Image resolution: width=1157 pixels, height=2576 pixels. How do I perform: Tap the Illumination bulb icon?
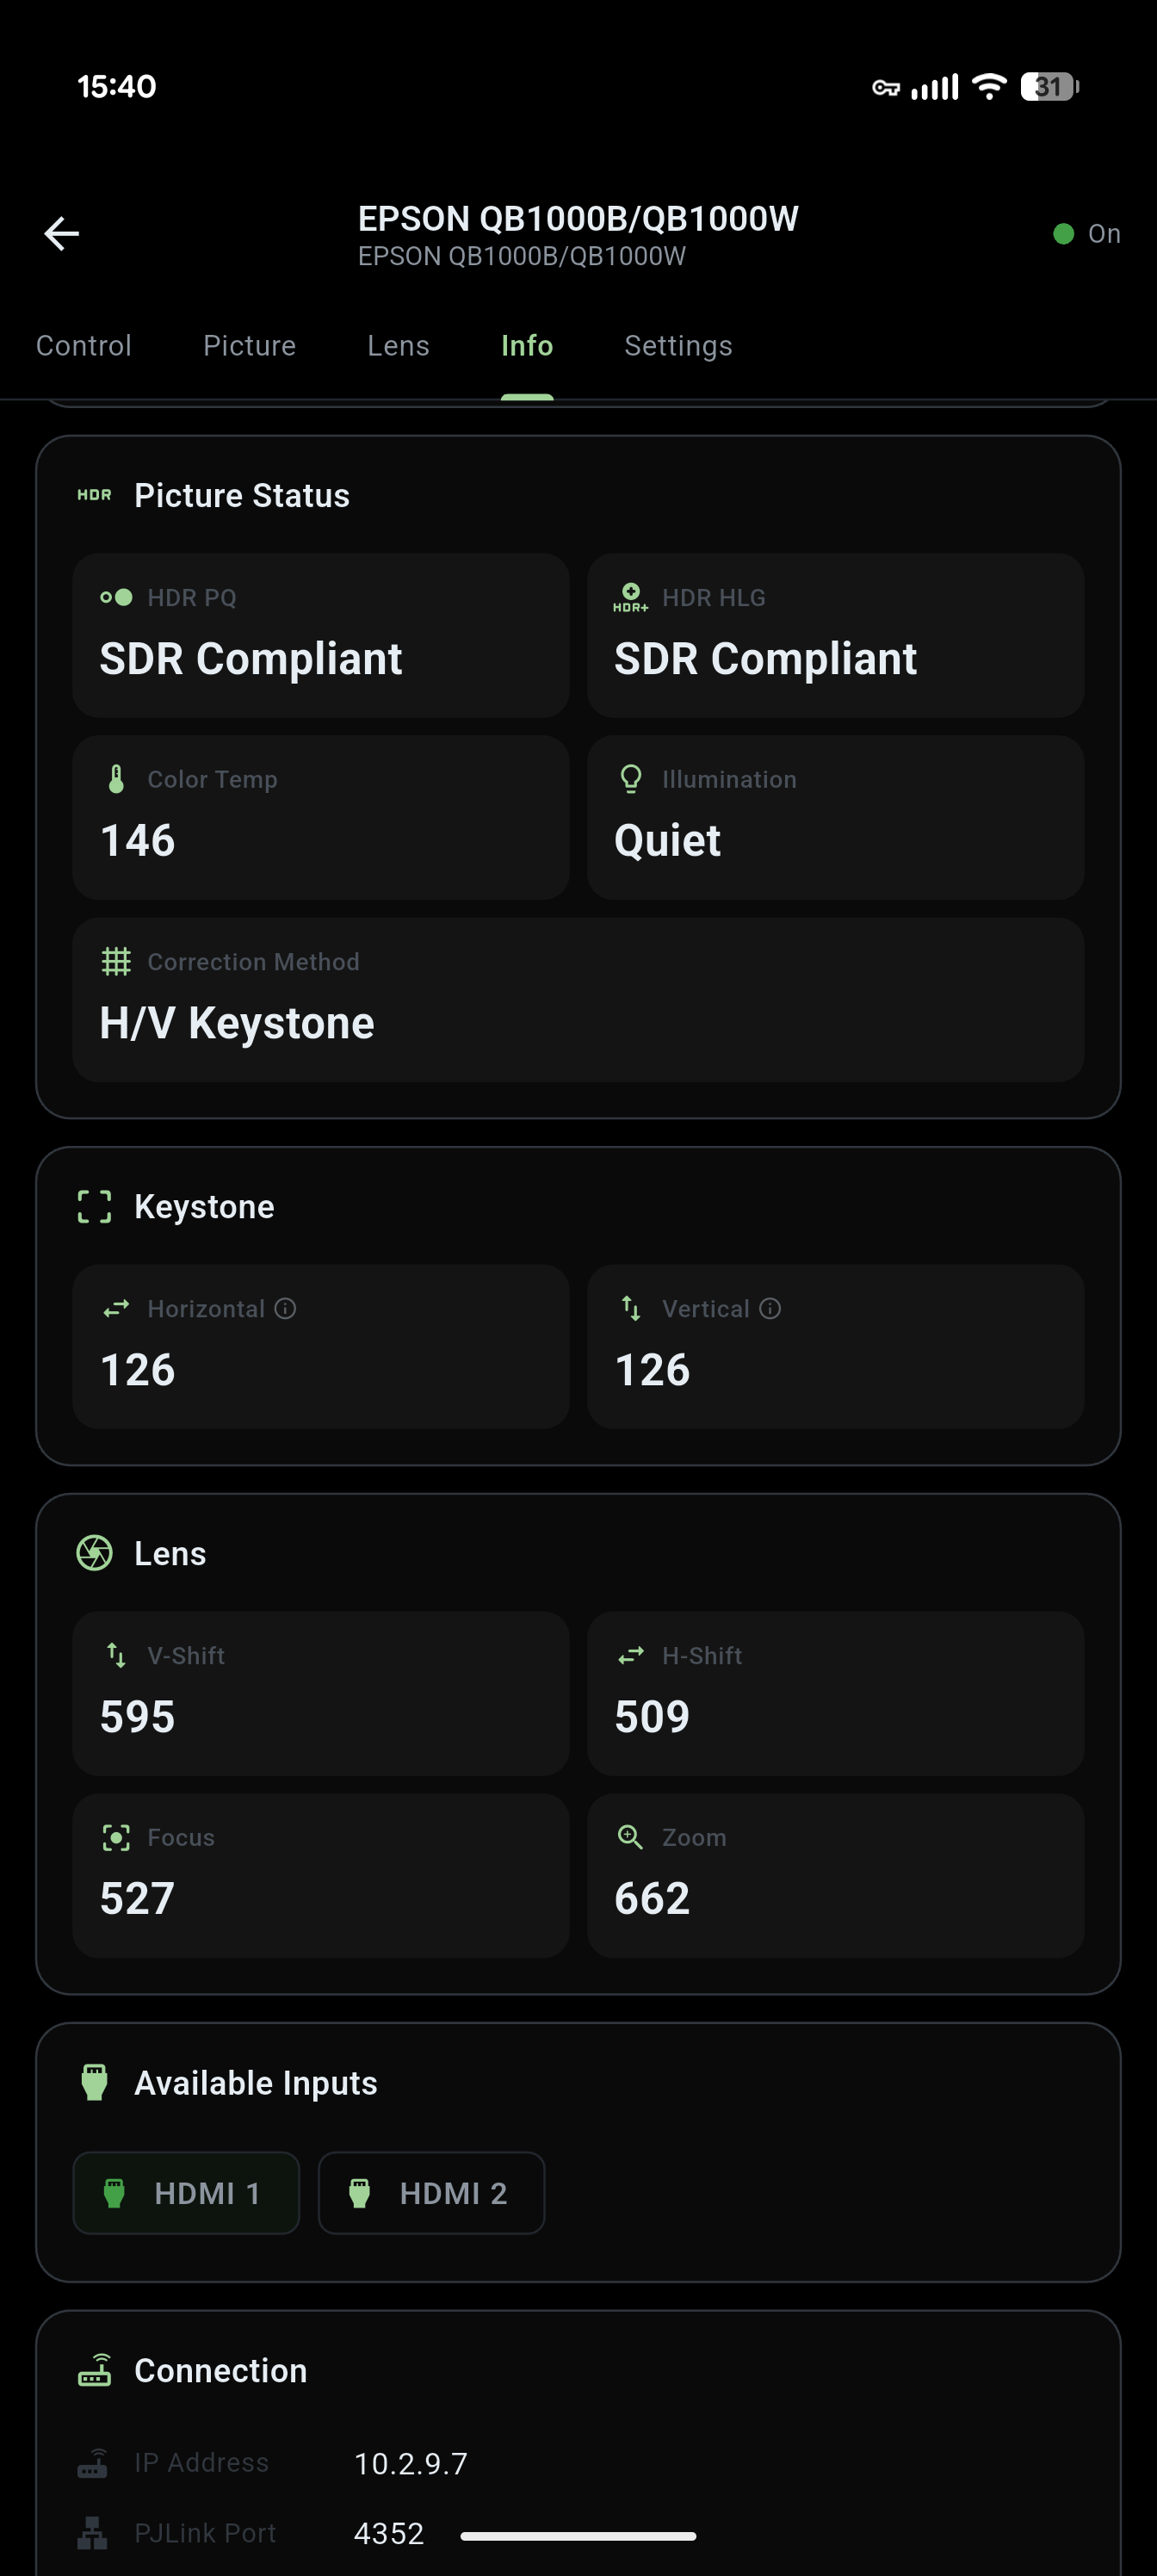[631, 779]
